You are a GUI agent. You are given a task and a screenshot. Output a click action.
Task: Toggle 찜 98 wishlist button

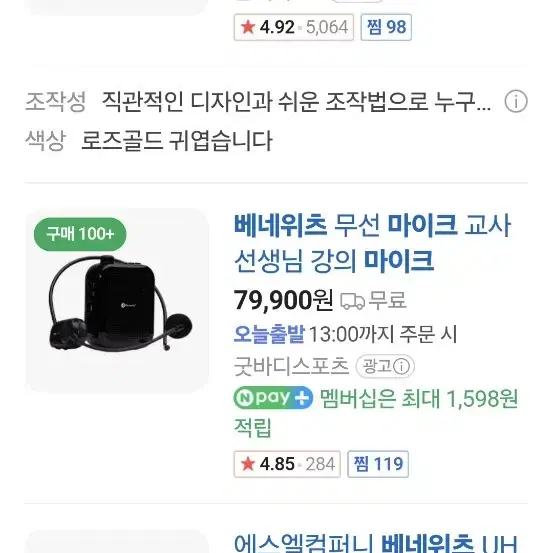(386, 27)
